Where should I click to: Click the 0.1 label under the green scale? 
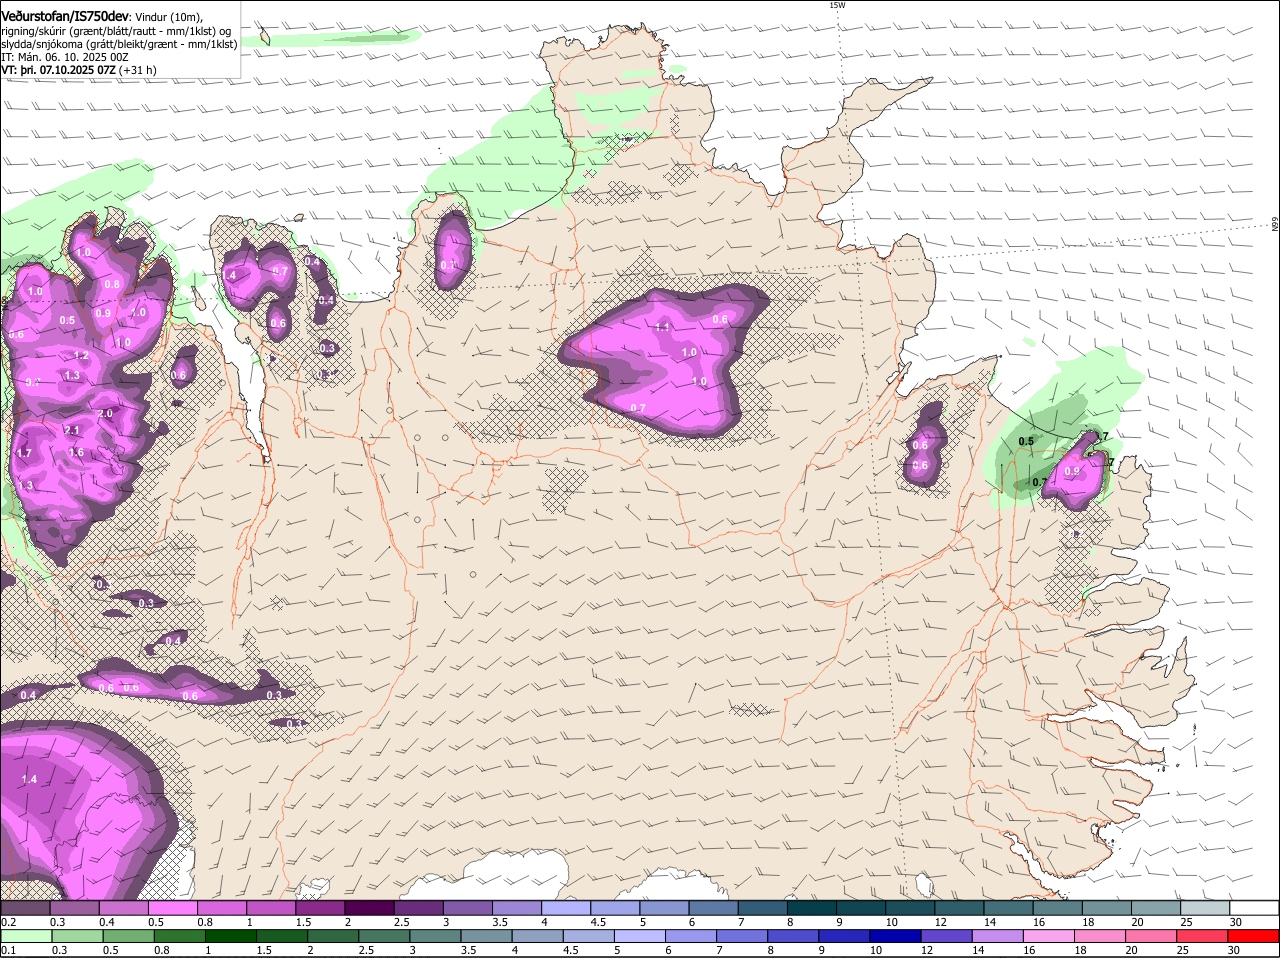tap(8, 950)
